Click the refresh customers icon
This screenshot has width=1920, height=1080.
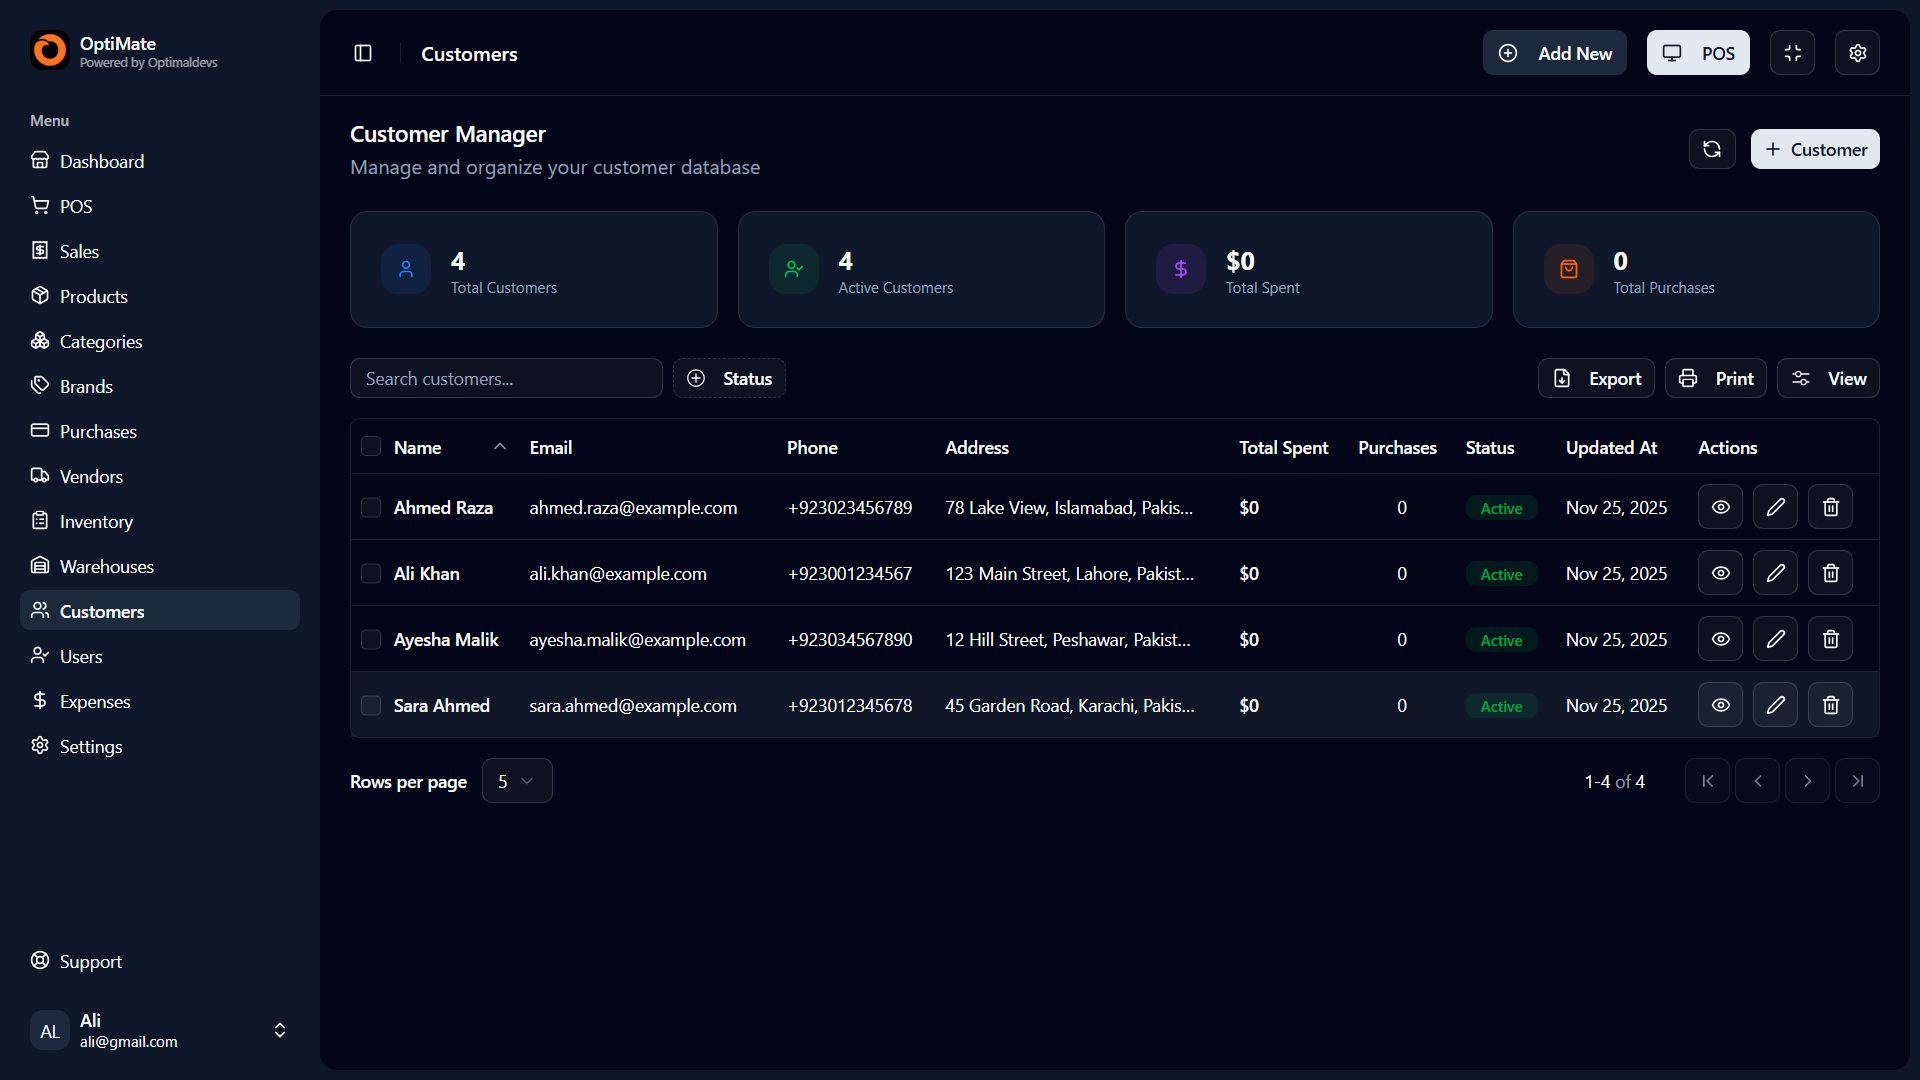pos(1712,149)
